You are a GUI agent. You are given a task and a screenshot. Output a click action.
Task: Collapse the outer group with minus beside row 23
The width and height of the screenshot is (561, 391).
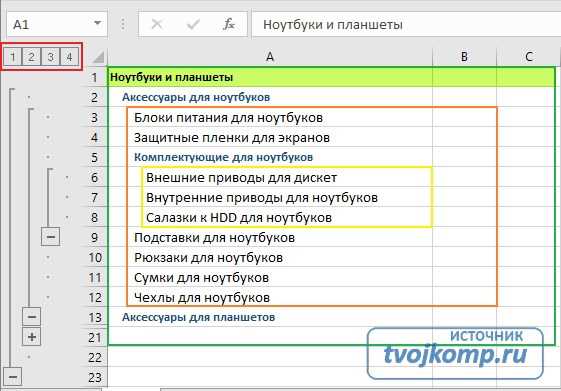(x=13, y=377)
